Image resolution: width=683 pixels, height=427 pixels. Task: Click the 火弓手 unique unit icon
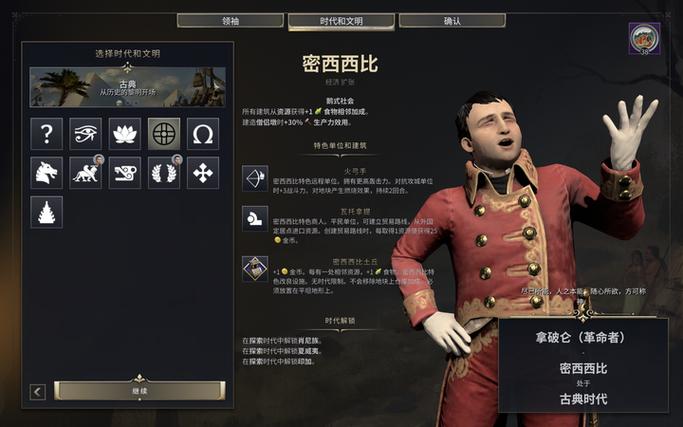click(255, 179)
